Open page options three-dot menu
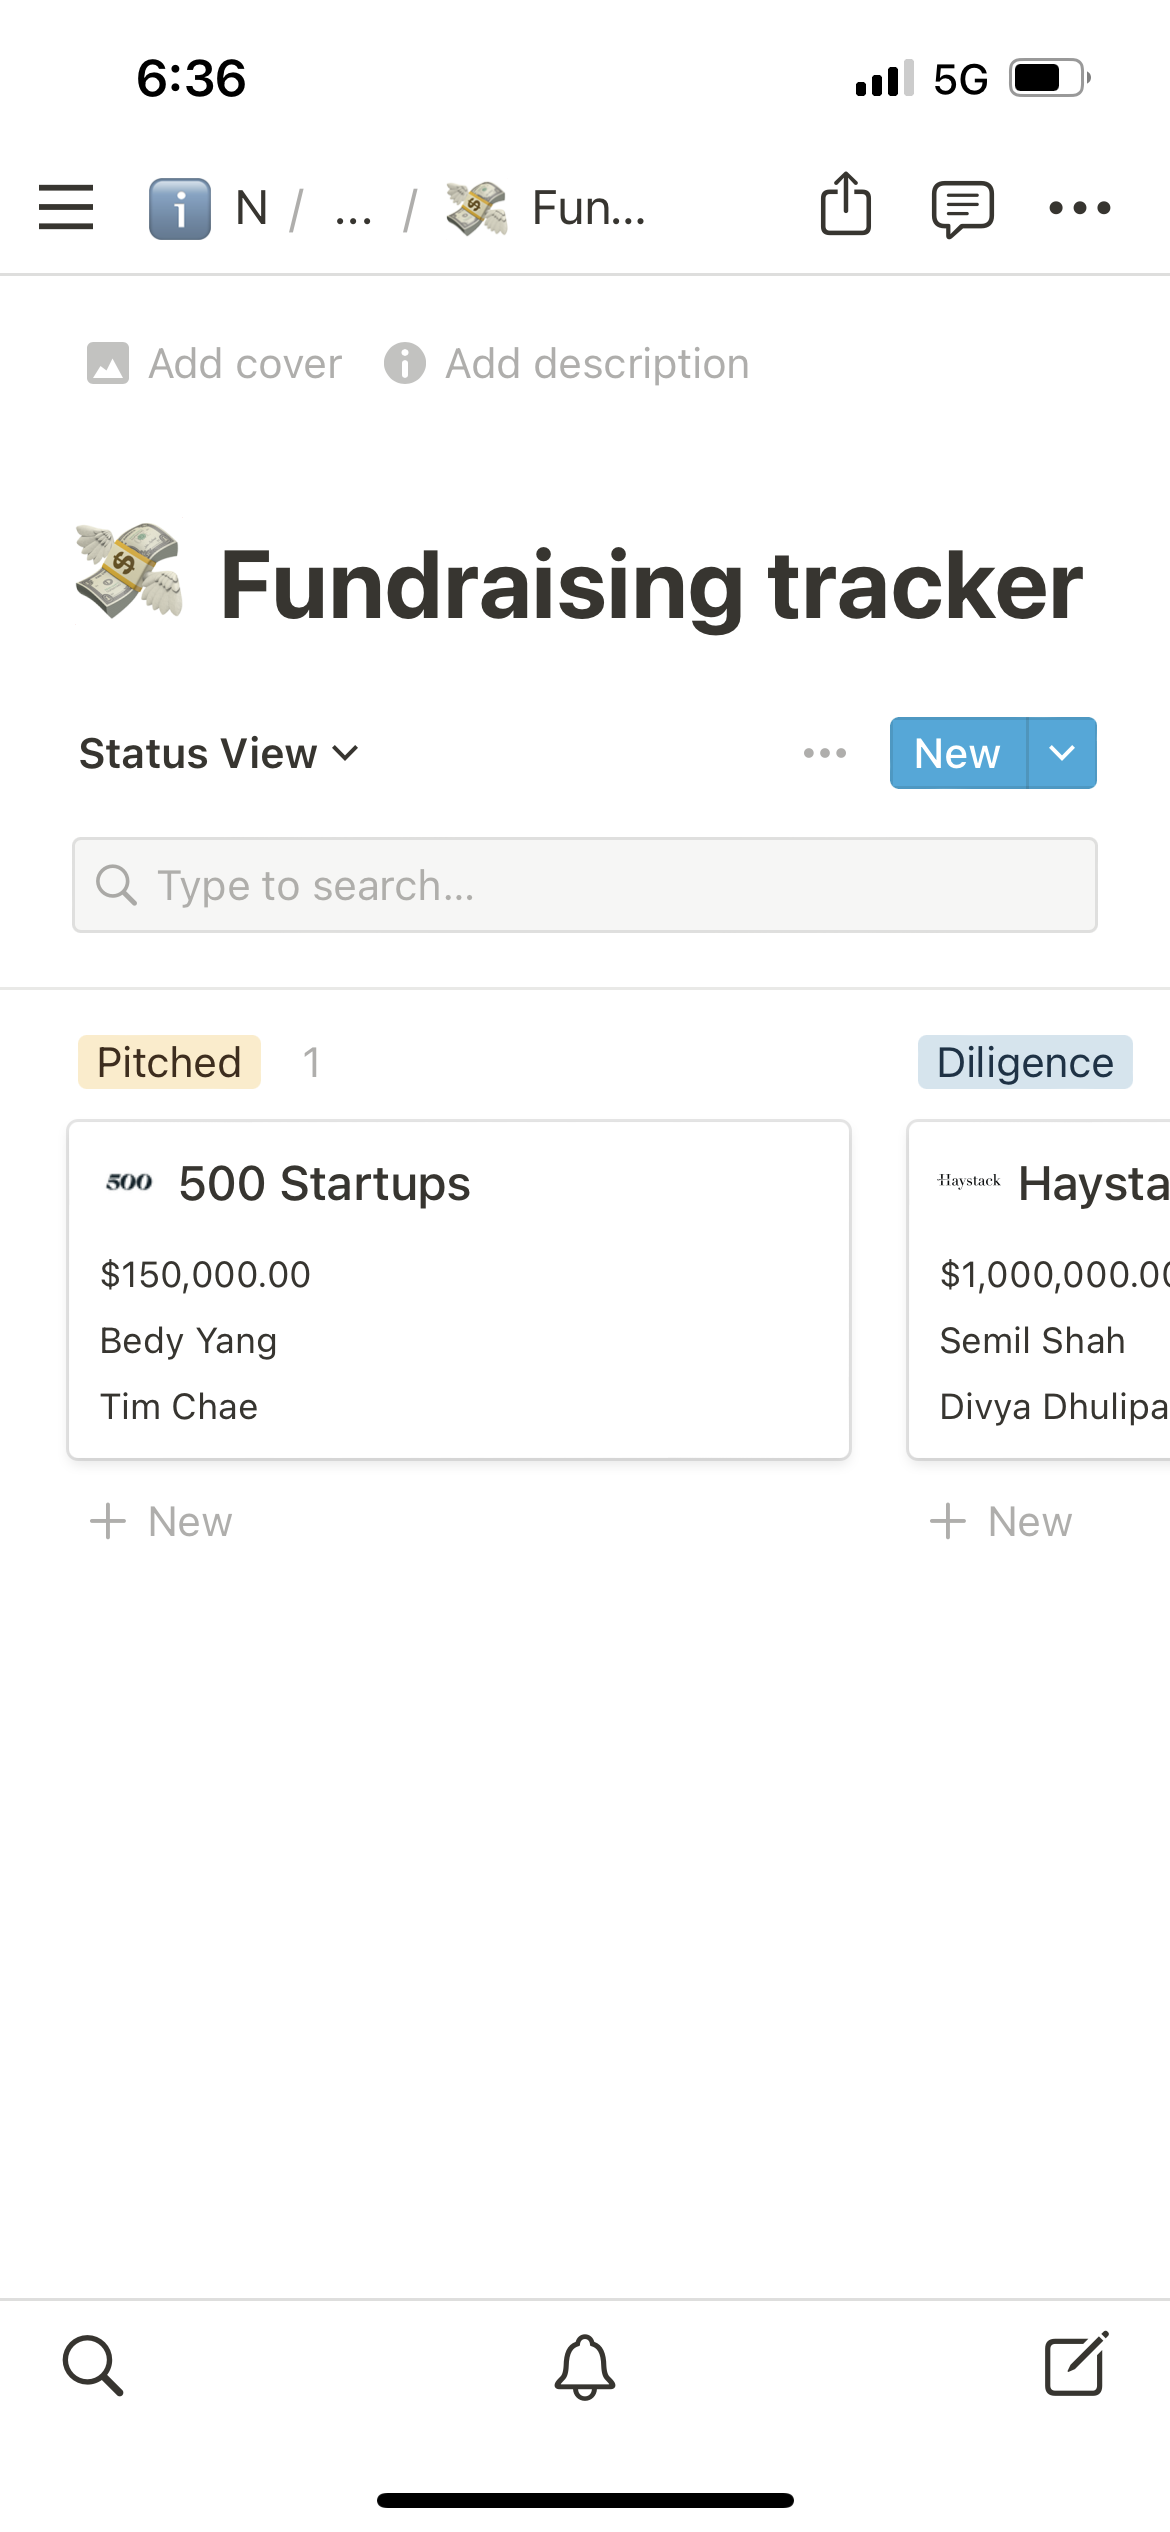The width and height of the screenshot is (1170, 2532). click(1079, 208)
